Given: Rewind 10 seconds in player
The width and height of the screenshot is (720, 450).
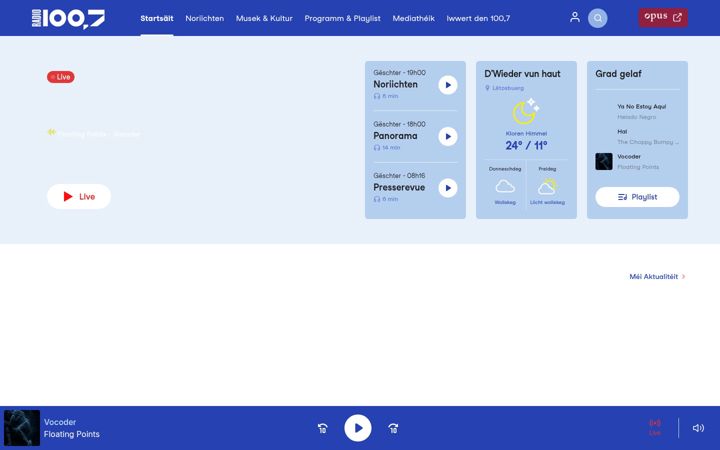Looking at the screenshot, I should (x=322, y=428).
